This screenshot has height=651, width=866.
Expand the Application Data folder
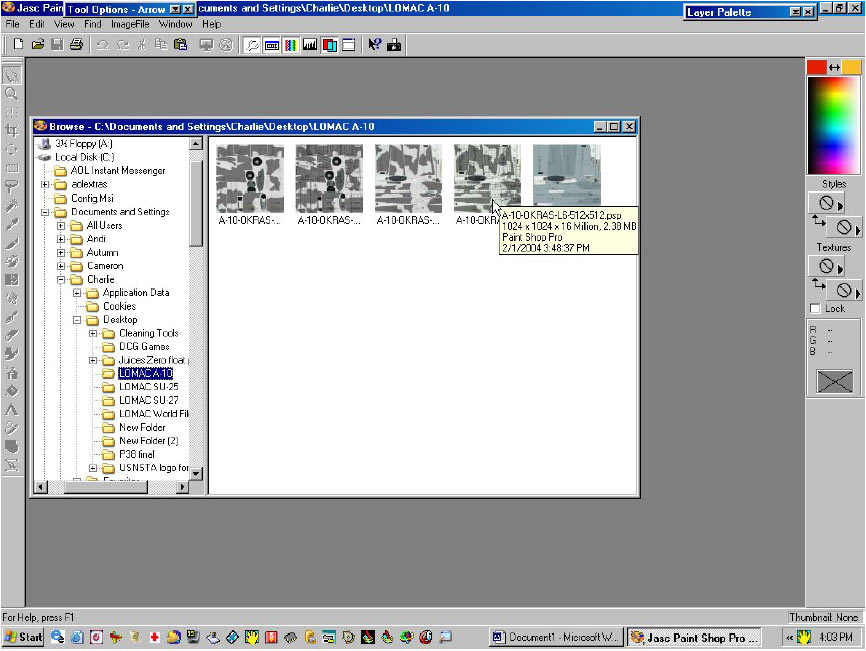click(x=77, y=293)
